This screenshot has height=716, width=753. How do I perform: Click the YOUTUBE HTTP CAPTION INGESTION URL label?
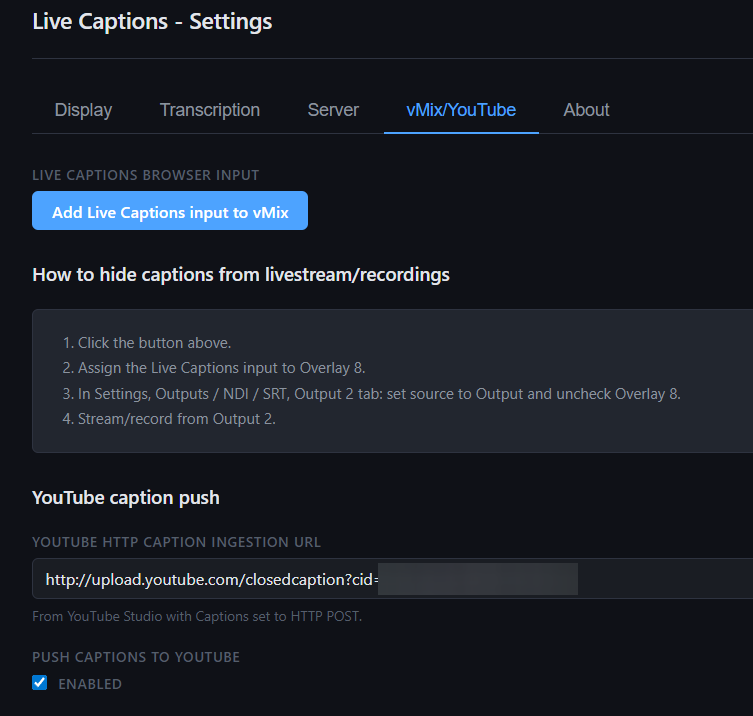[x=176, y=542]
